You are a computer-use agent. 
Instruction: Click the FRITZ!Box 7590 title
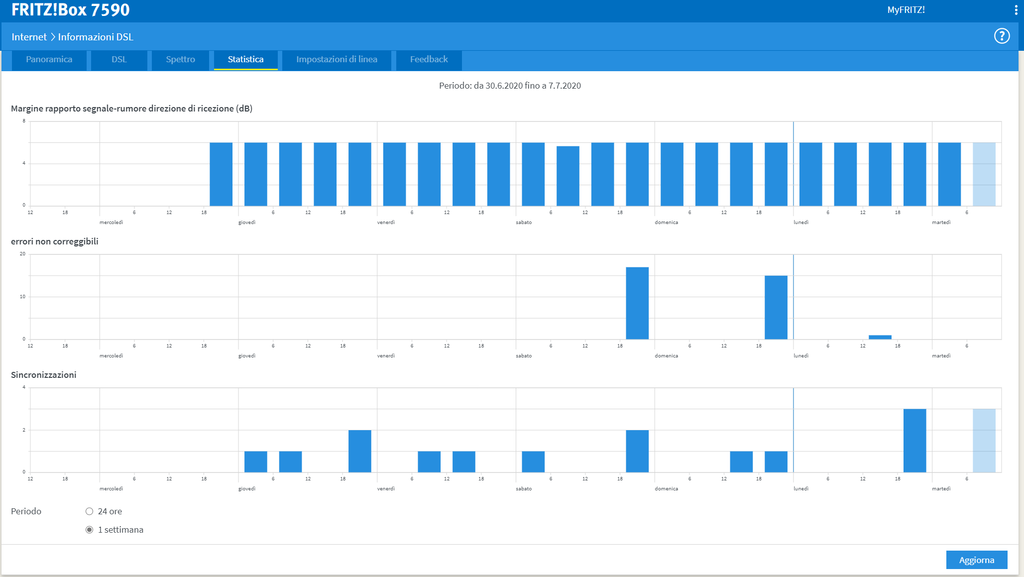click(x=70, y=10)
